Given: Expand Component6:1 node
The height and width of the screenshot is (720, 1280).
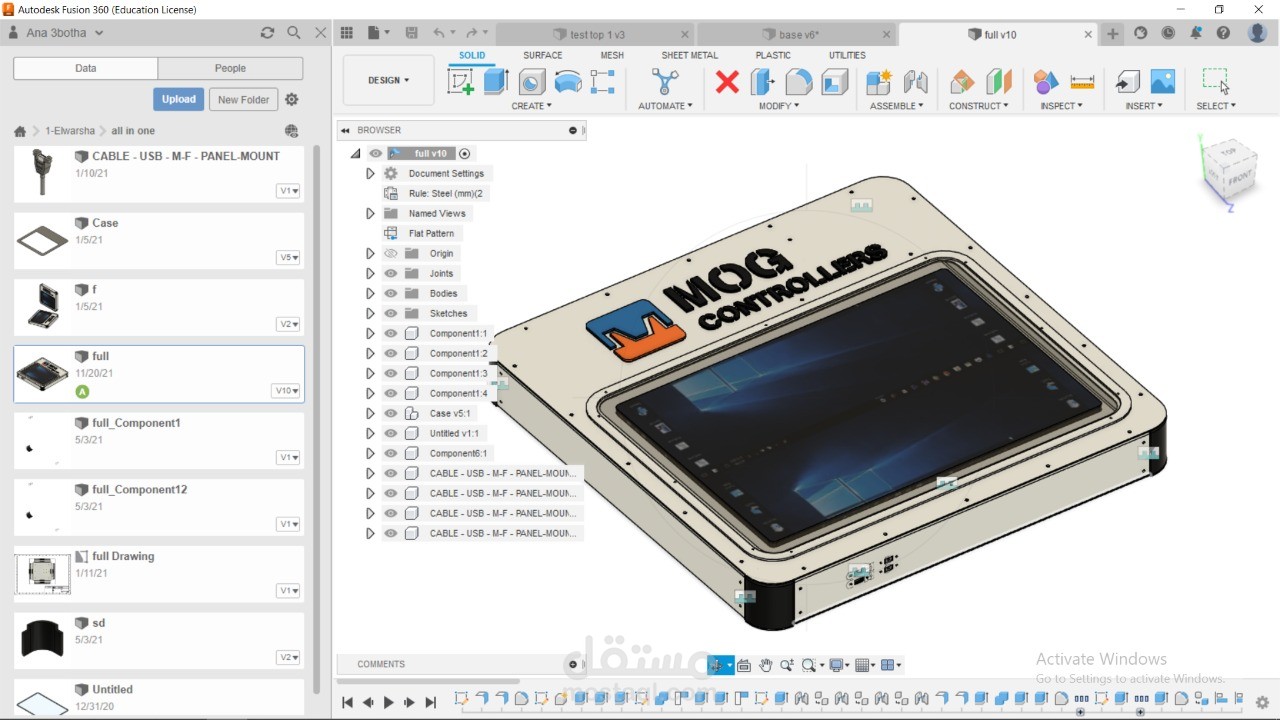Looking at the screenshot, I should (x=370, y=454).
